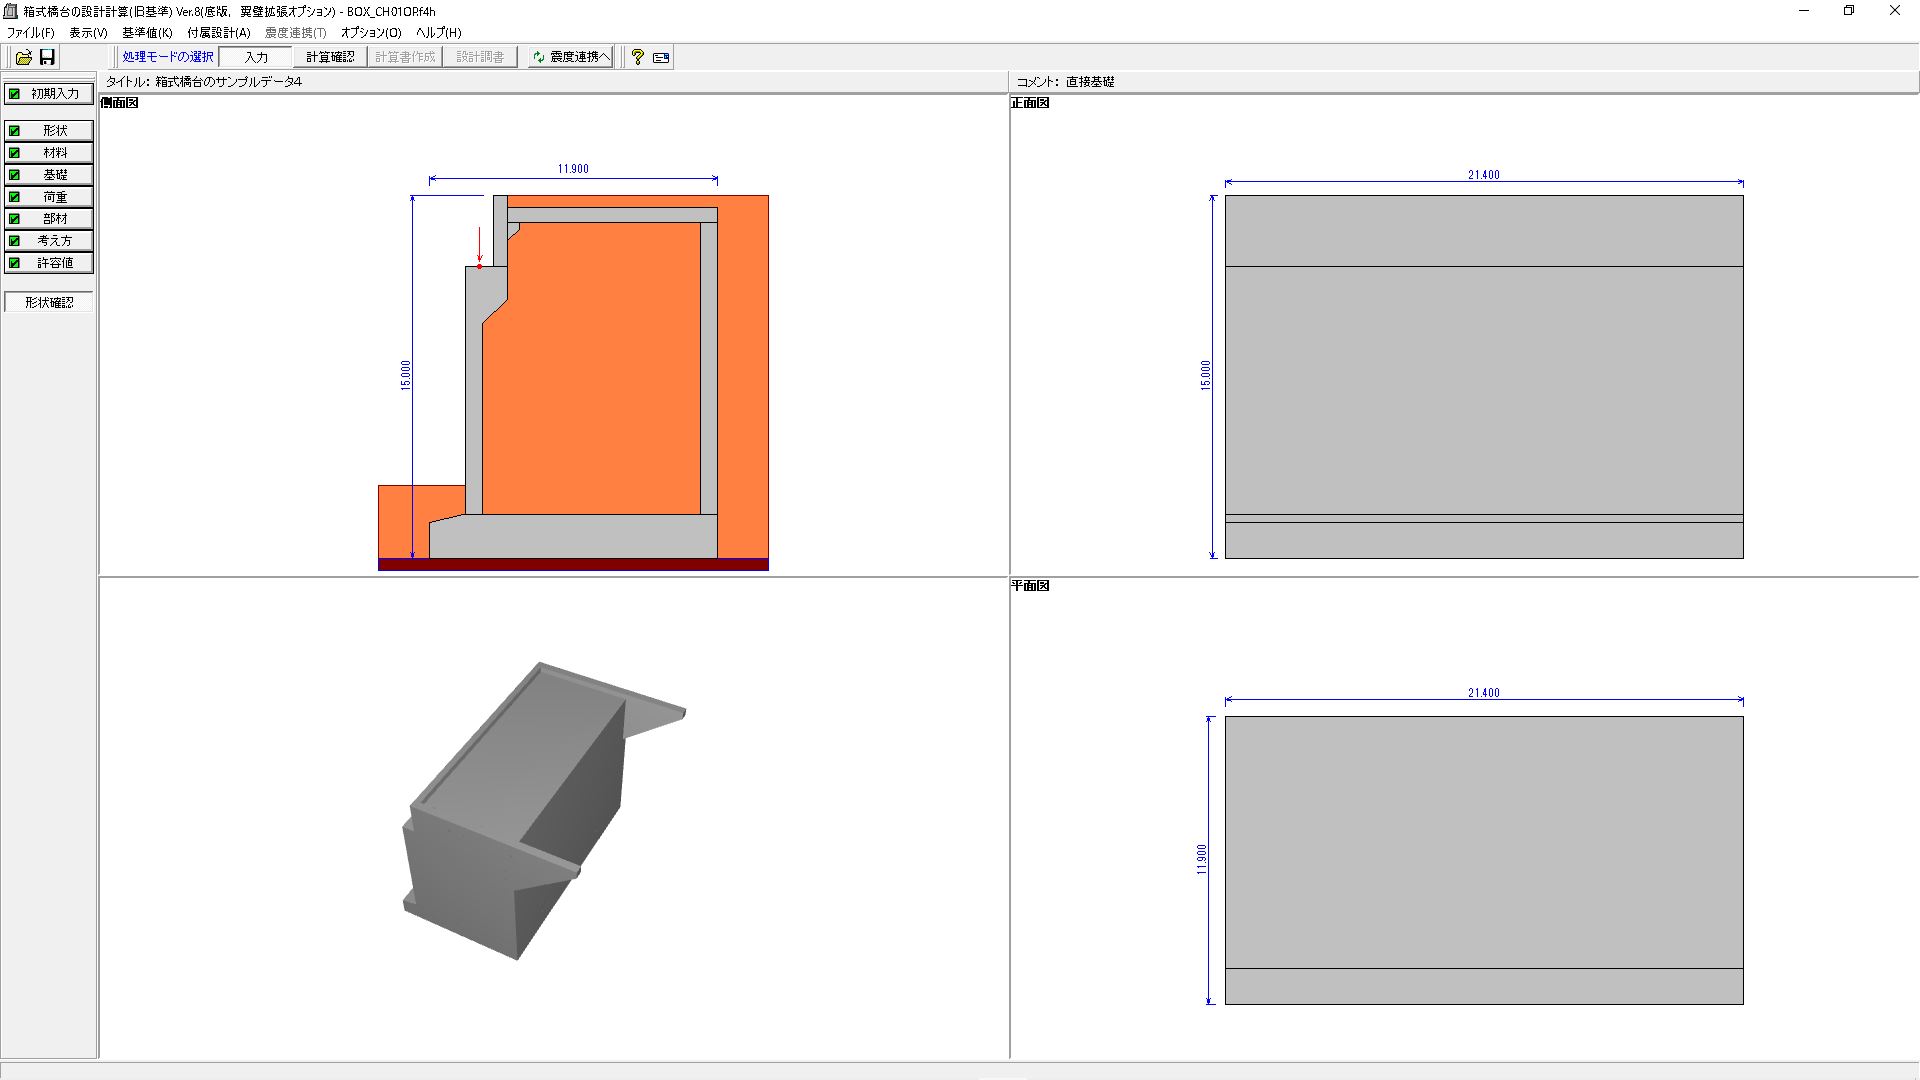1920x1080 pixels.
Task: Open the オプション(O) menu
Action: click(371, 33)
